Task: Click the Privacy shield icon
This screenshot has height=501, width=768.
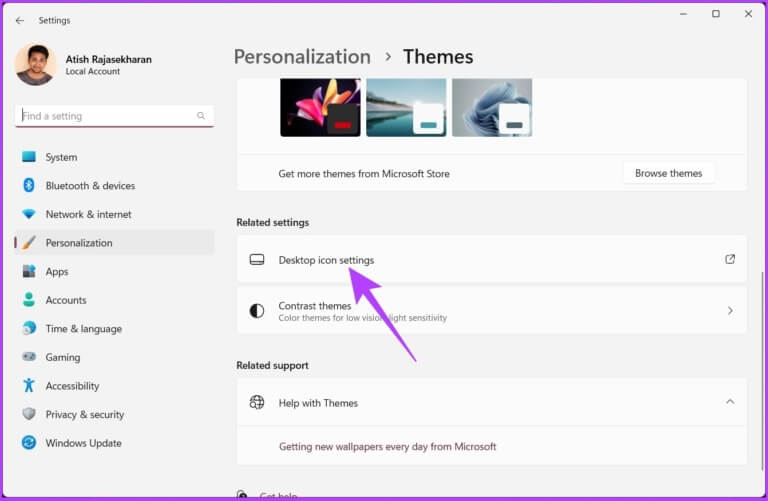Action: (x=29, y=414)
